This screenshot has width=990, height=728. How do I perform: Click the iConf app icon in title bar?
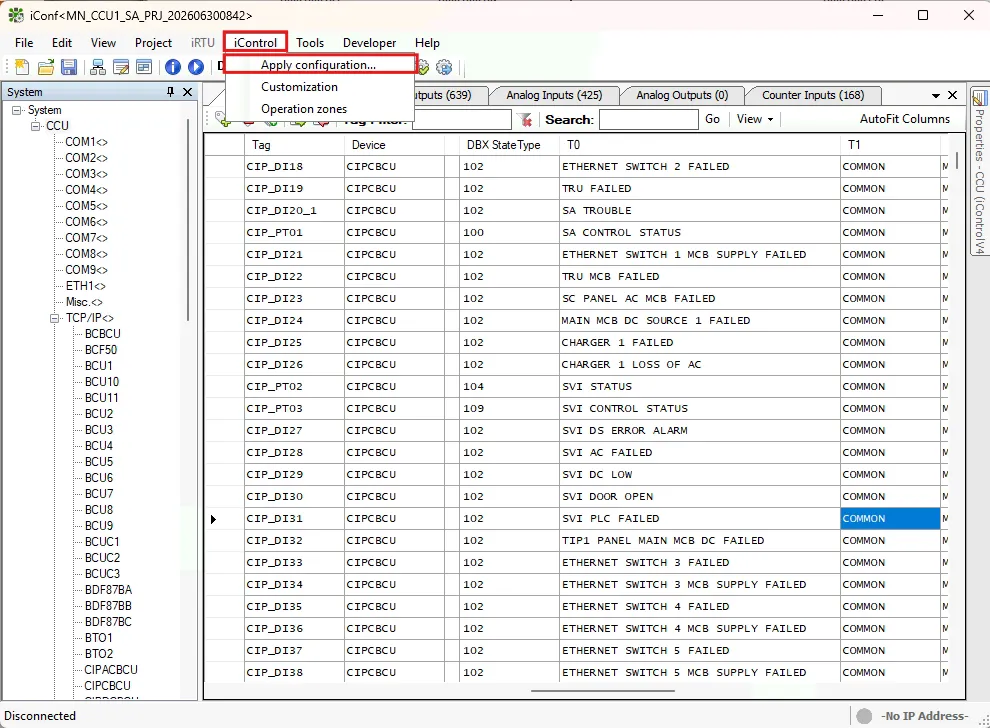coord(16,15)
